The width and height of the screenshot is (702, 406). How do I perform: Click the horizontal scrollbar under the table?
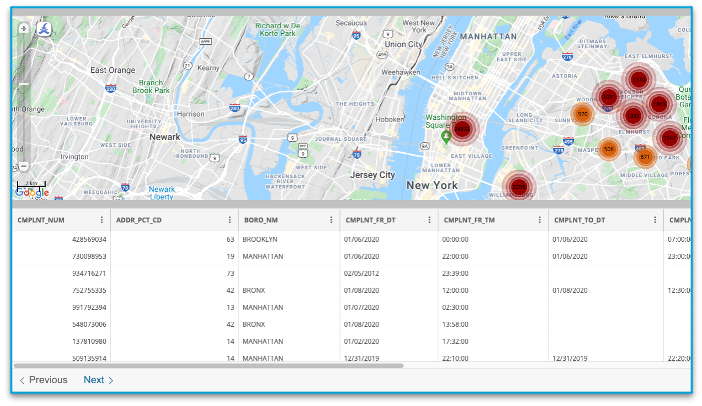209,366
